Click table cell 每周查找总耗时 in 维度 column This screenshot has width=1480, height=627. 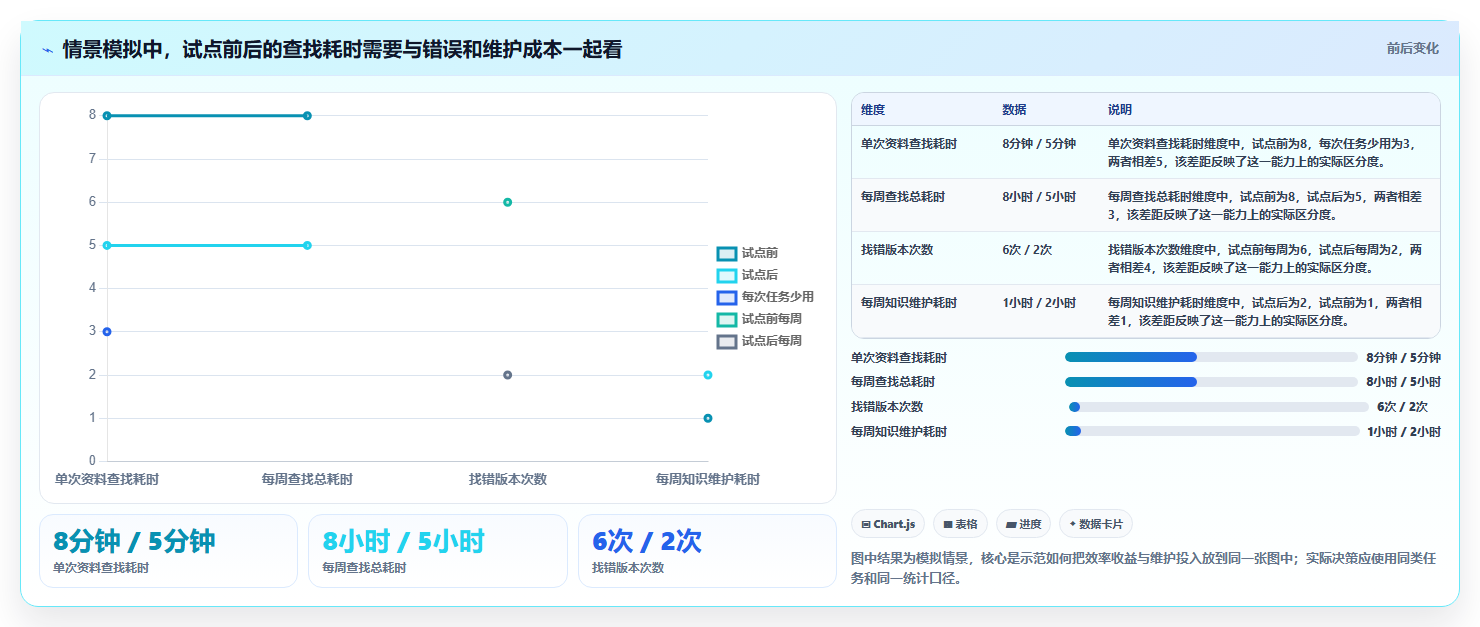pos(903,197)
